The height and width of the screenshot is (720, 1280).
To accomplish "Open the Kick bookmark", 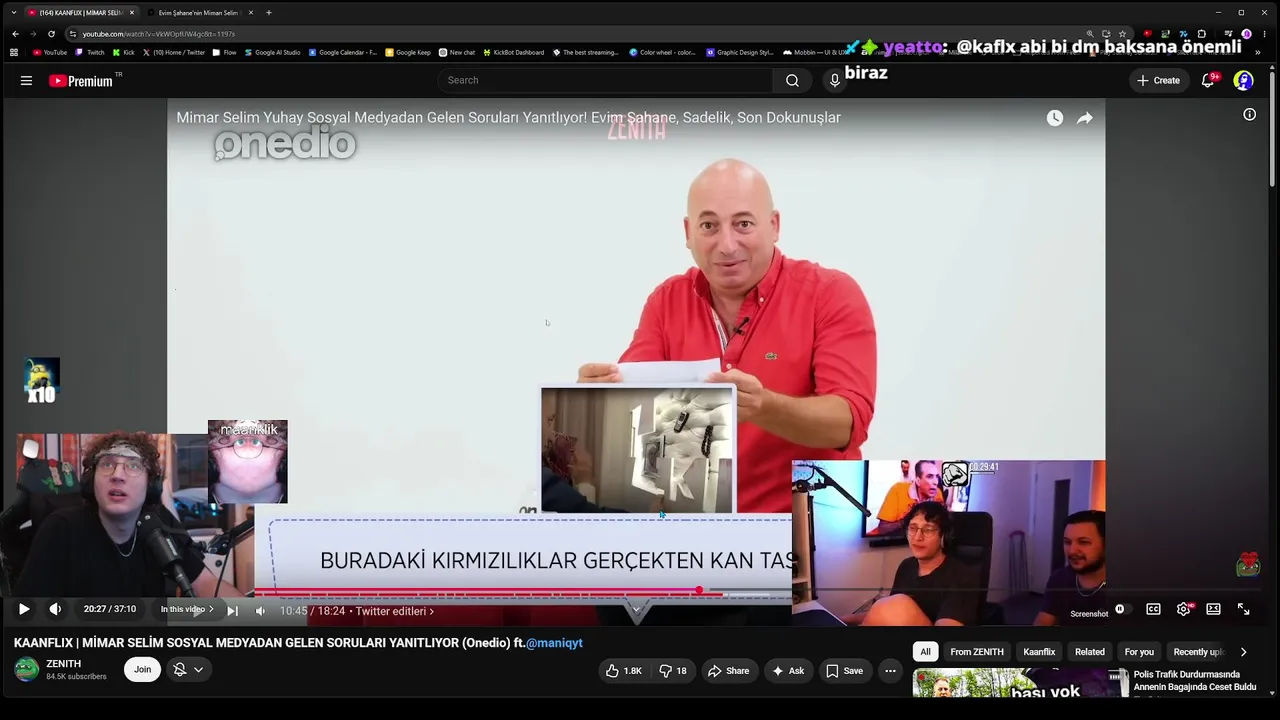I will 124,52.
